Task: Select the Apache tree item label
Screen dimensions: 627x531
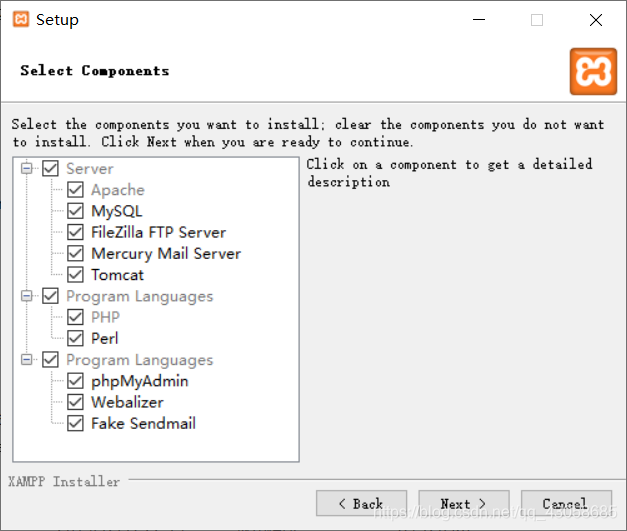Action: (118, 190)
